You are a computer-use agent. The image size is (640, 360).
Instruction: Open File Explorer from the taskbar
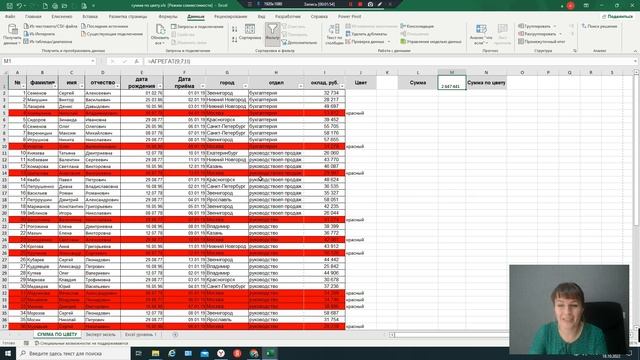pyautogui.click(x=156, y=353)
